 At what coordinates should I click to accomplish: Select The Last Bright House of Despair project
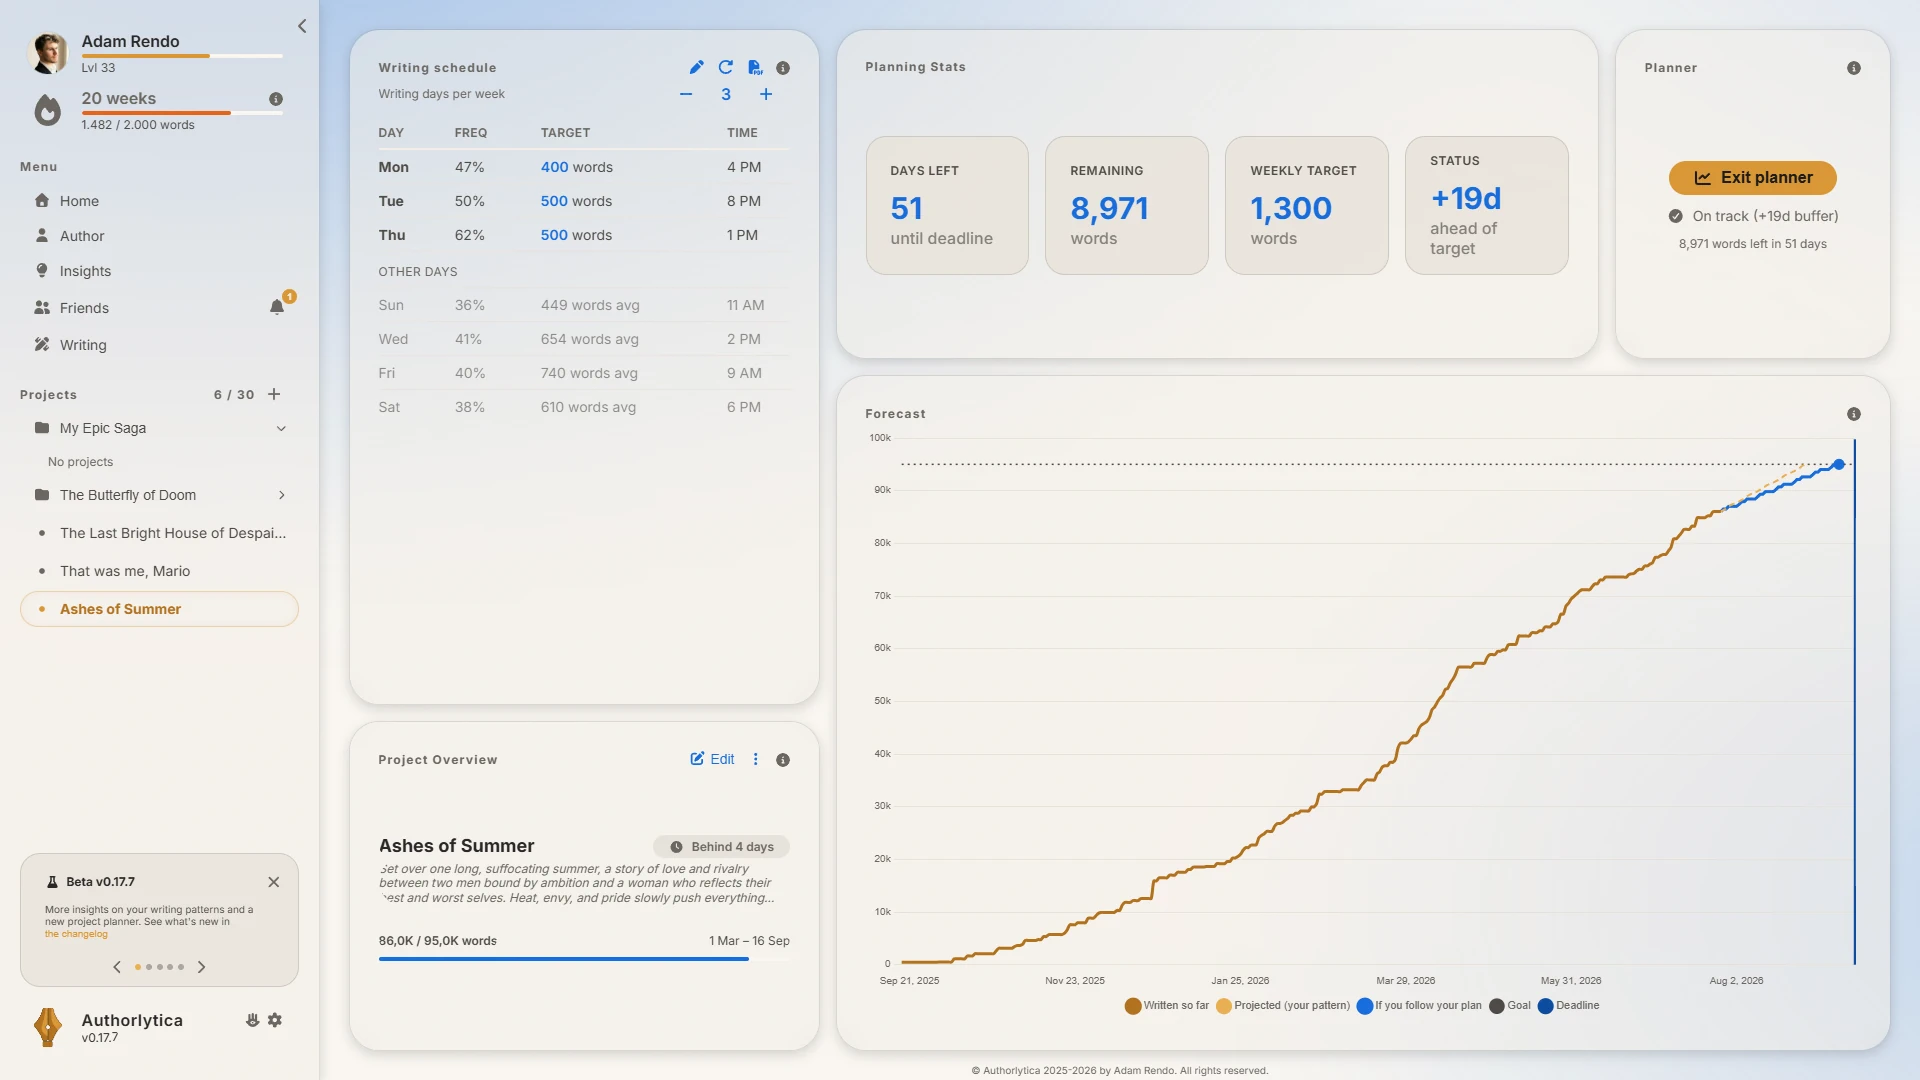click(x=160, y=533)
